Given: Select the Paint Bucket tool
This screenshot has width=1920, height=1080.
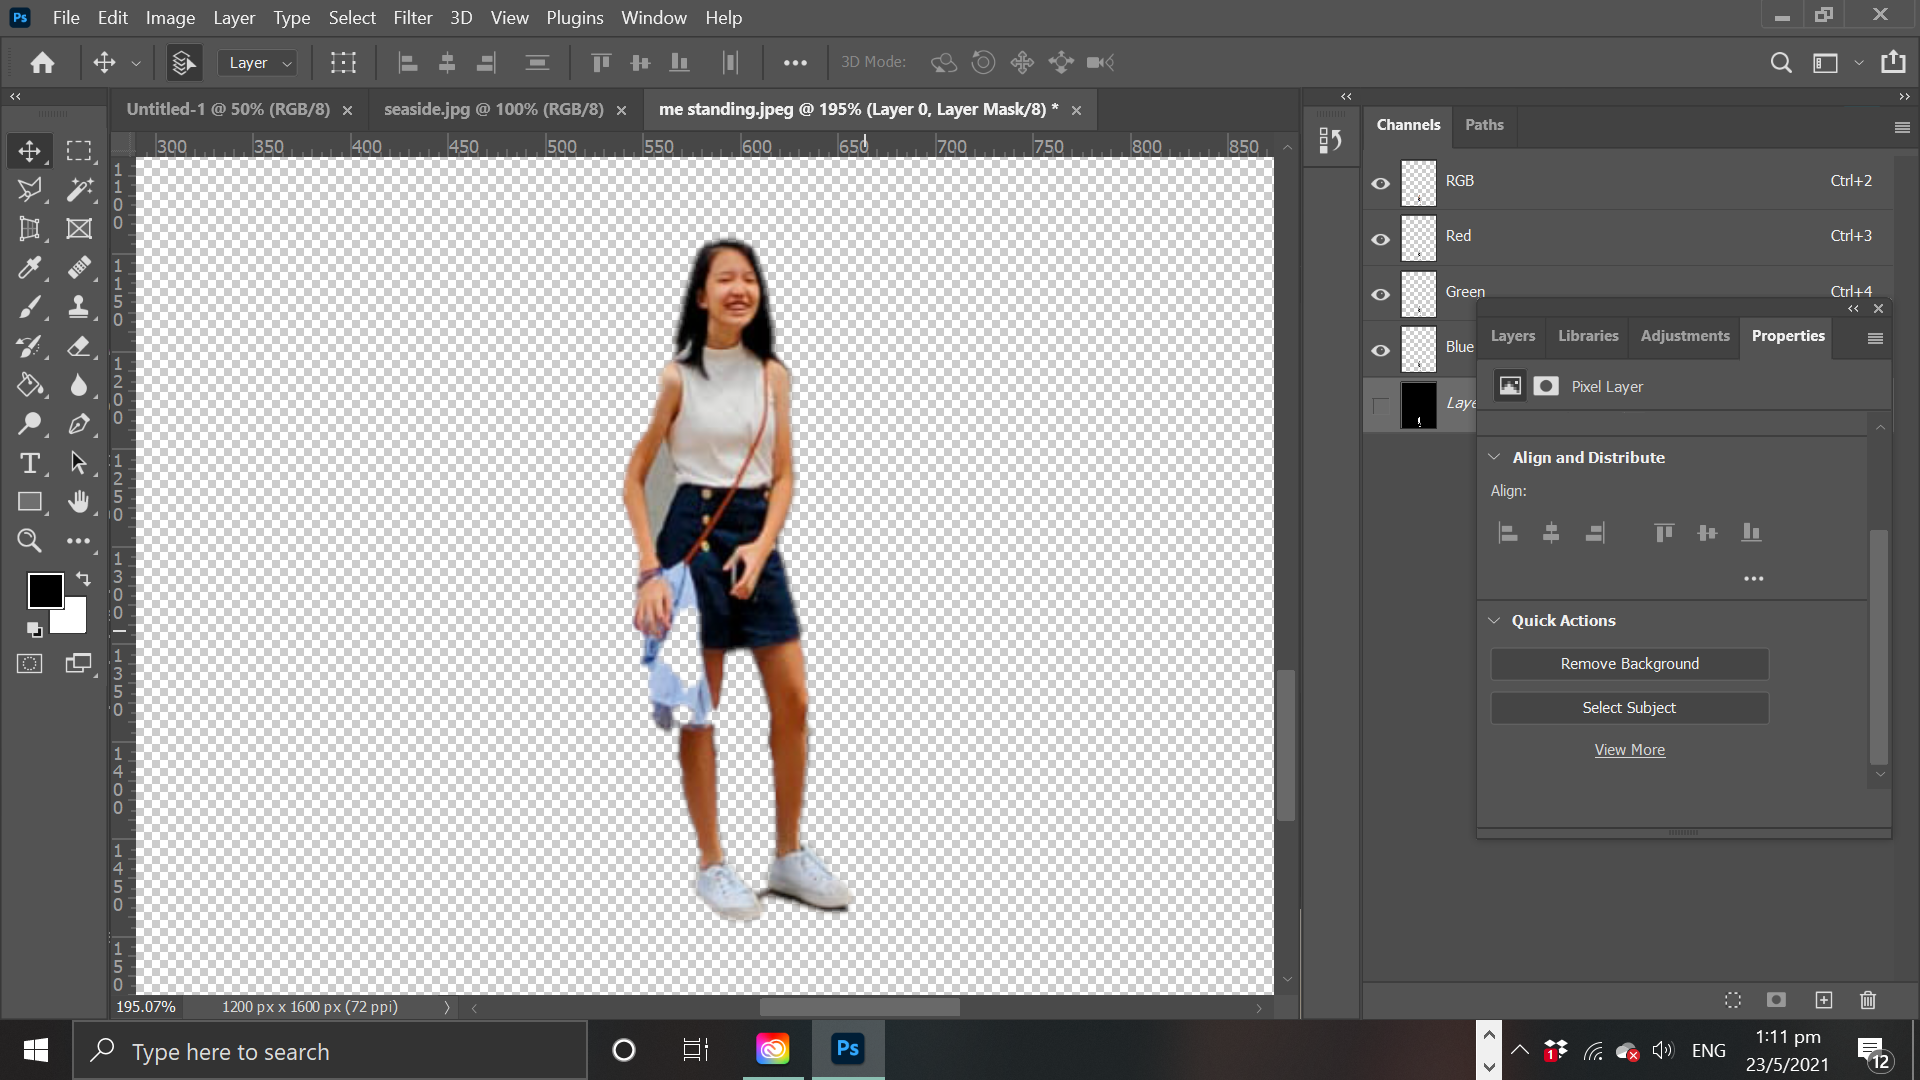Looking at the screenshot, I should 29,385.
